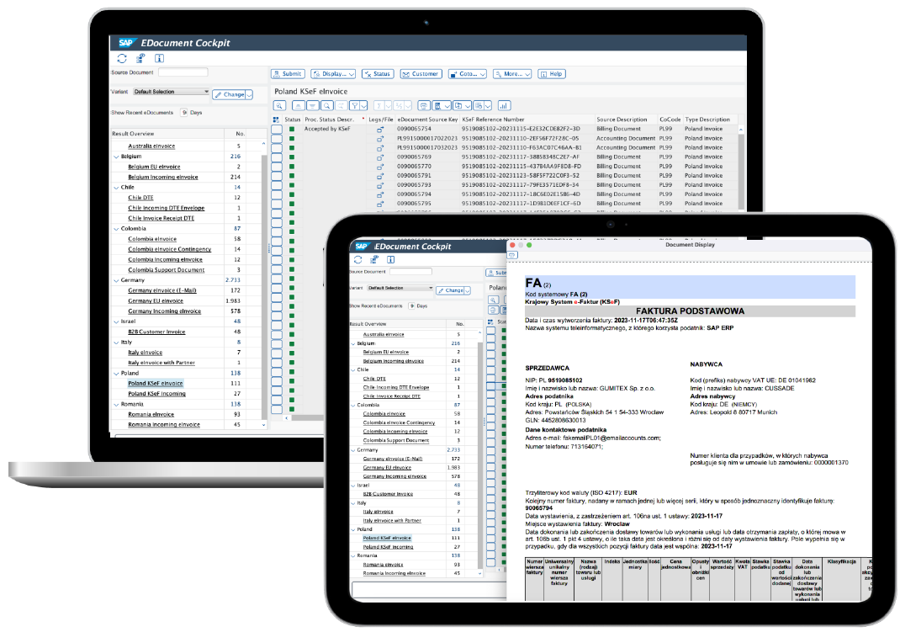Select row checkbox for document 0090065791
Screen dimensions: 900x632
pyautogui.click(x=277, y=176)
